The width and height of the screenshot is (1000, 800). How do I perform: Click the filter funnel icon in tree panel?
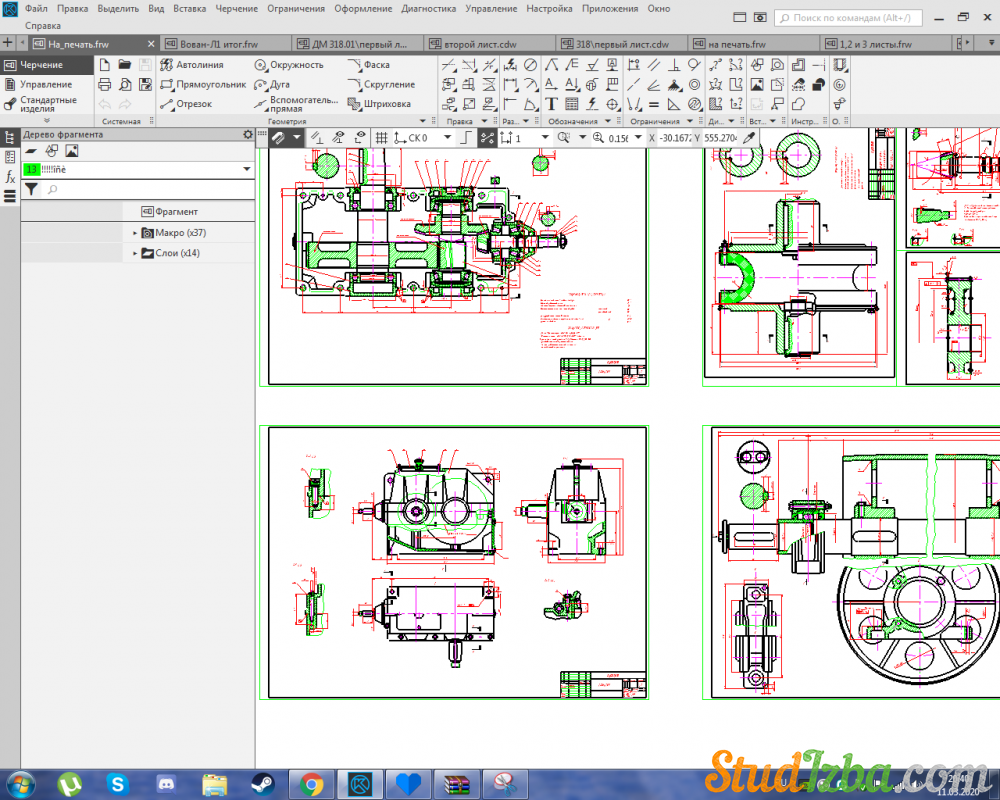pos(31,189)
